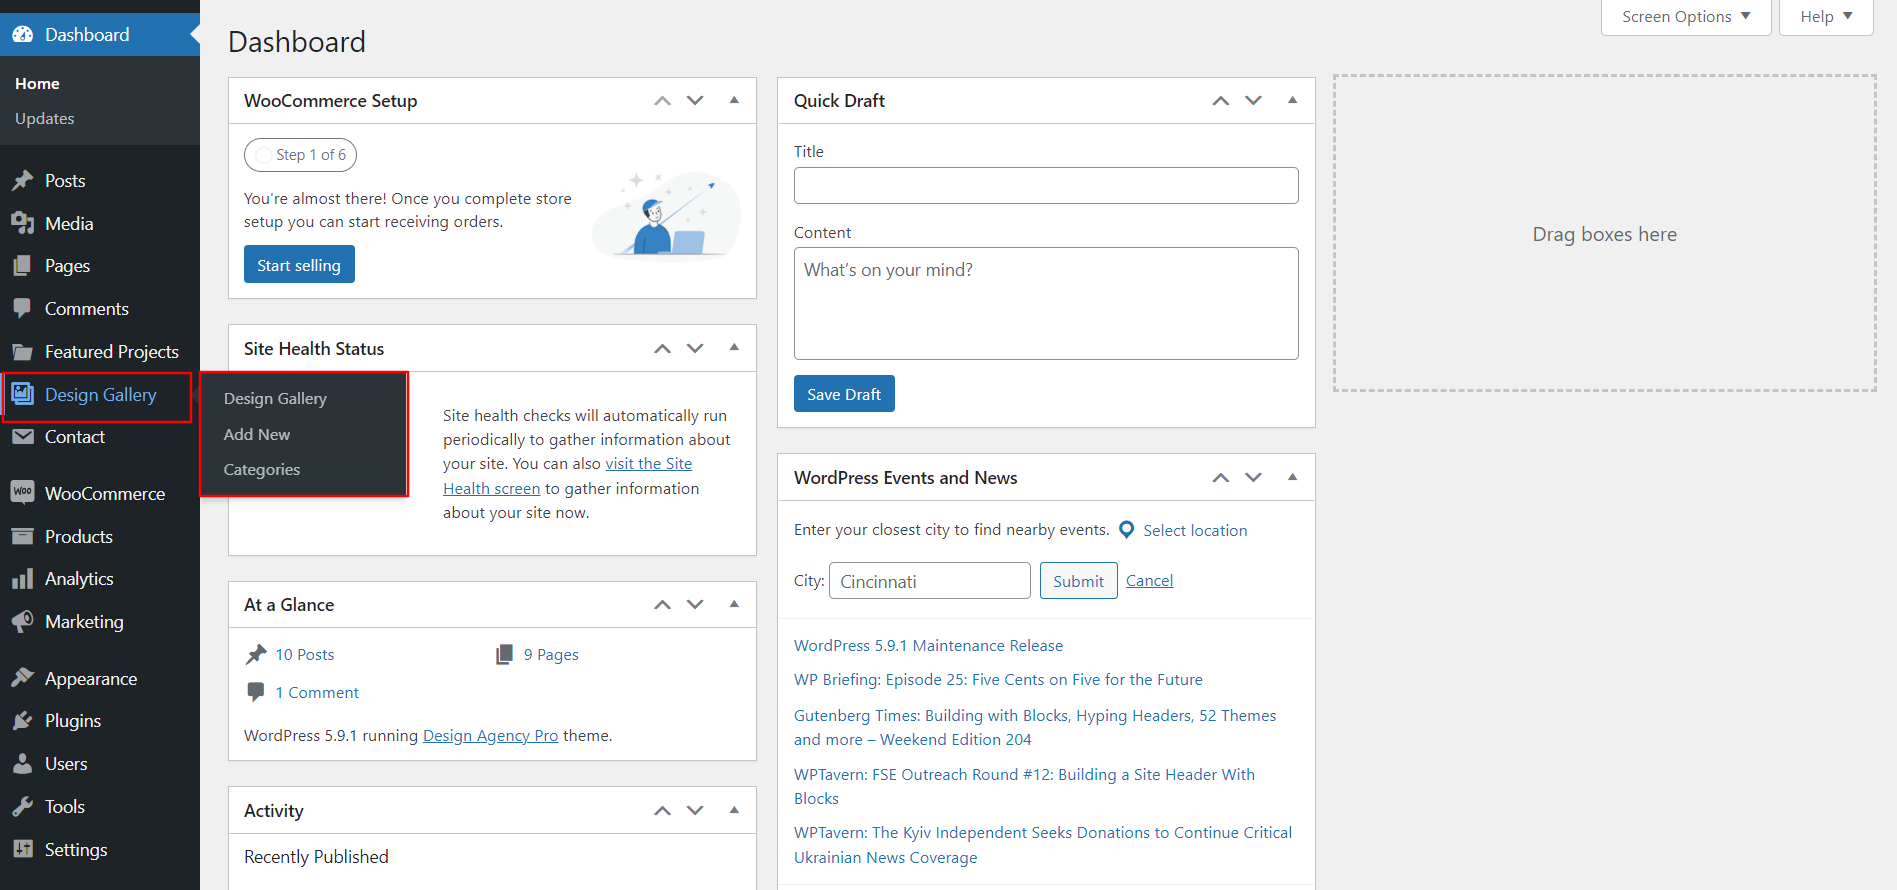
Task: Click the Users person icon
Action: [x=22, y=764]
